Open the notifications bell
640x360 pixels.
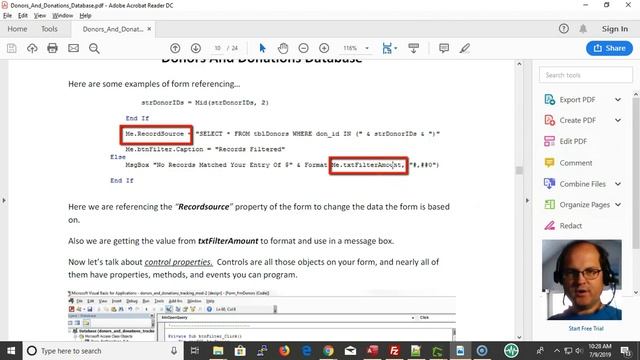(583, 29)
